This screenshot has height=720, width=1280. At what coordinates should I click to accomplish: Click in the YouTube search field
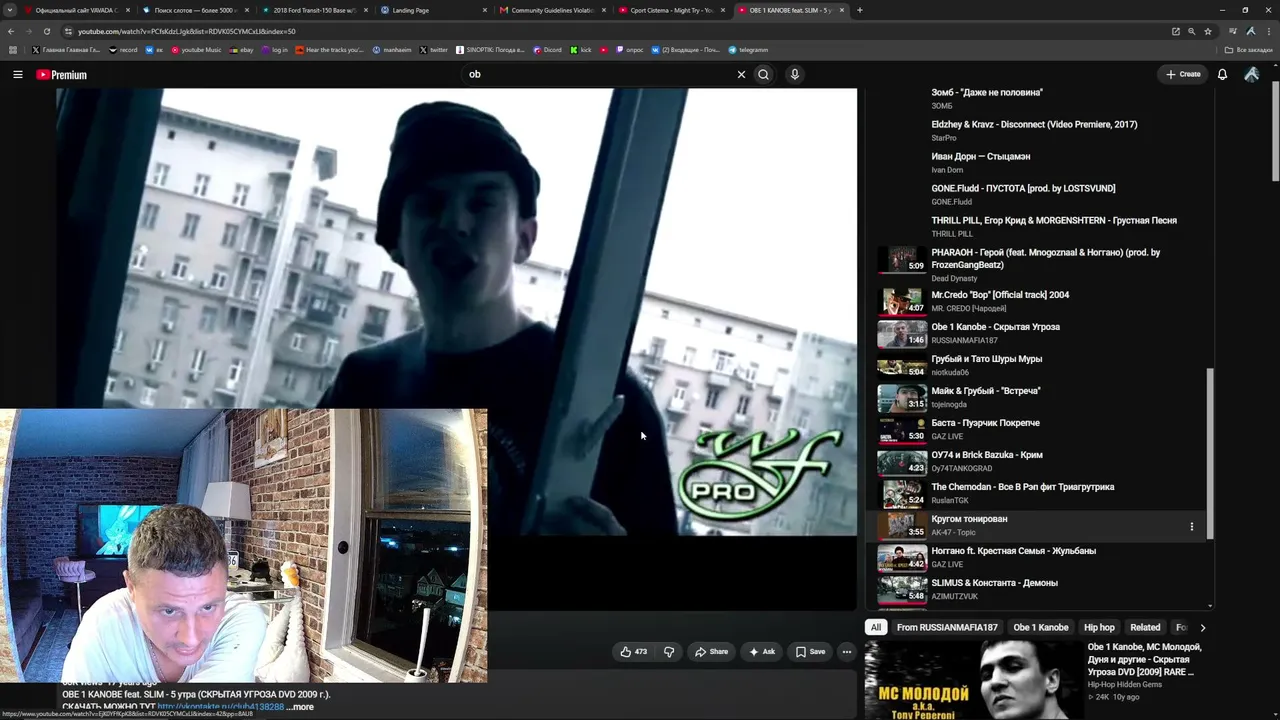click(600, 74)
